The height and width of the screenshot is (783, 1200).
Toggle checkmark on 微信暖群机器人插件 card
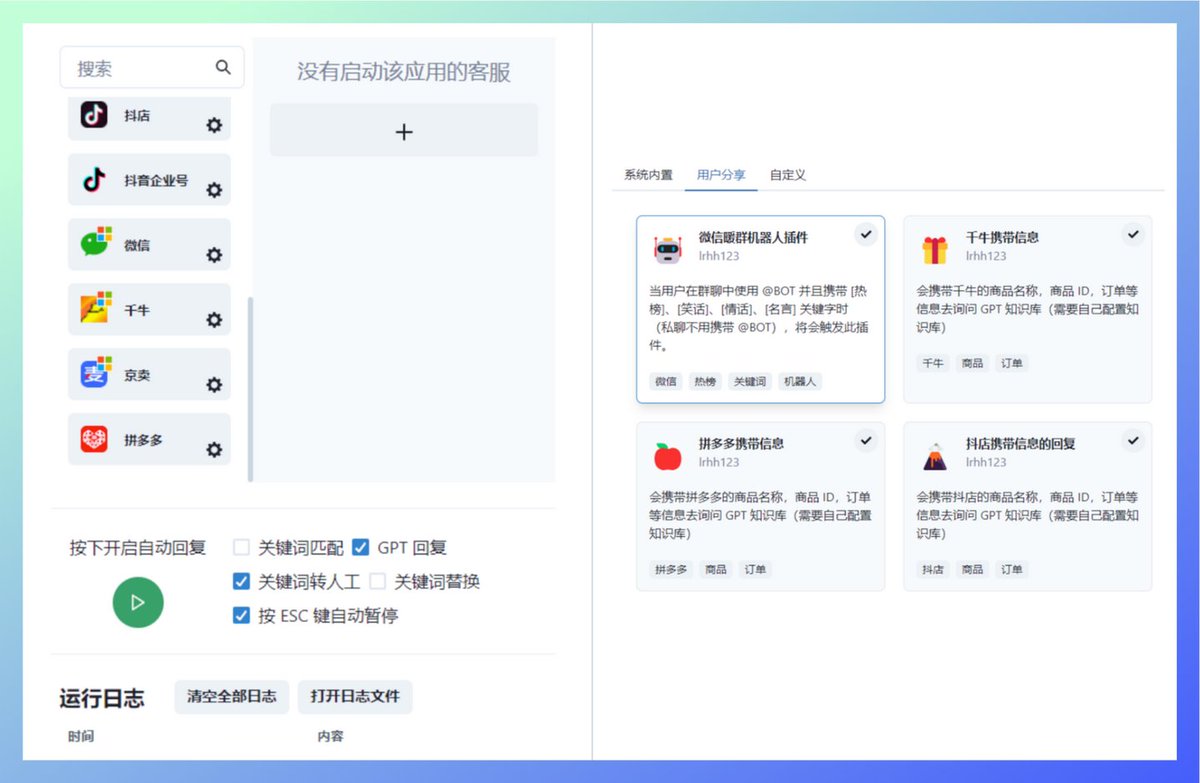pyautogui.click(x=866, y=234)
